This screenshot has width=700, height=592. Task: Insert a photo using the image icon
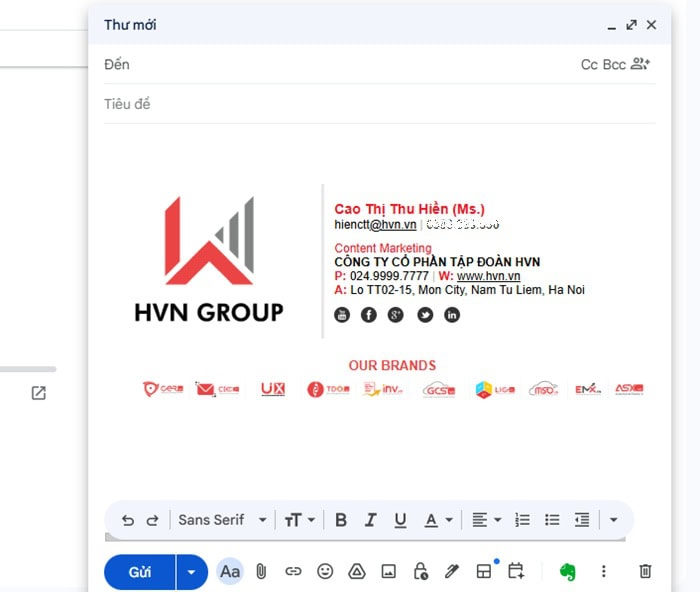[389, 572]
